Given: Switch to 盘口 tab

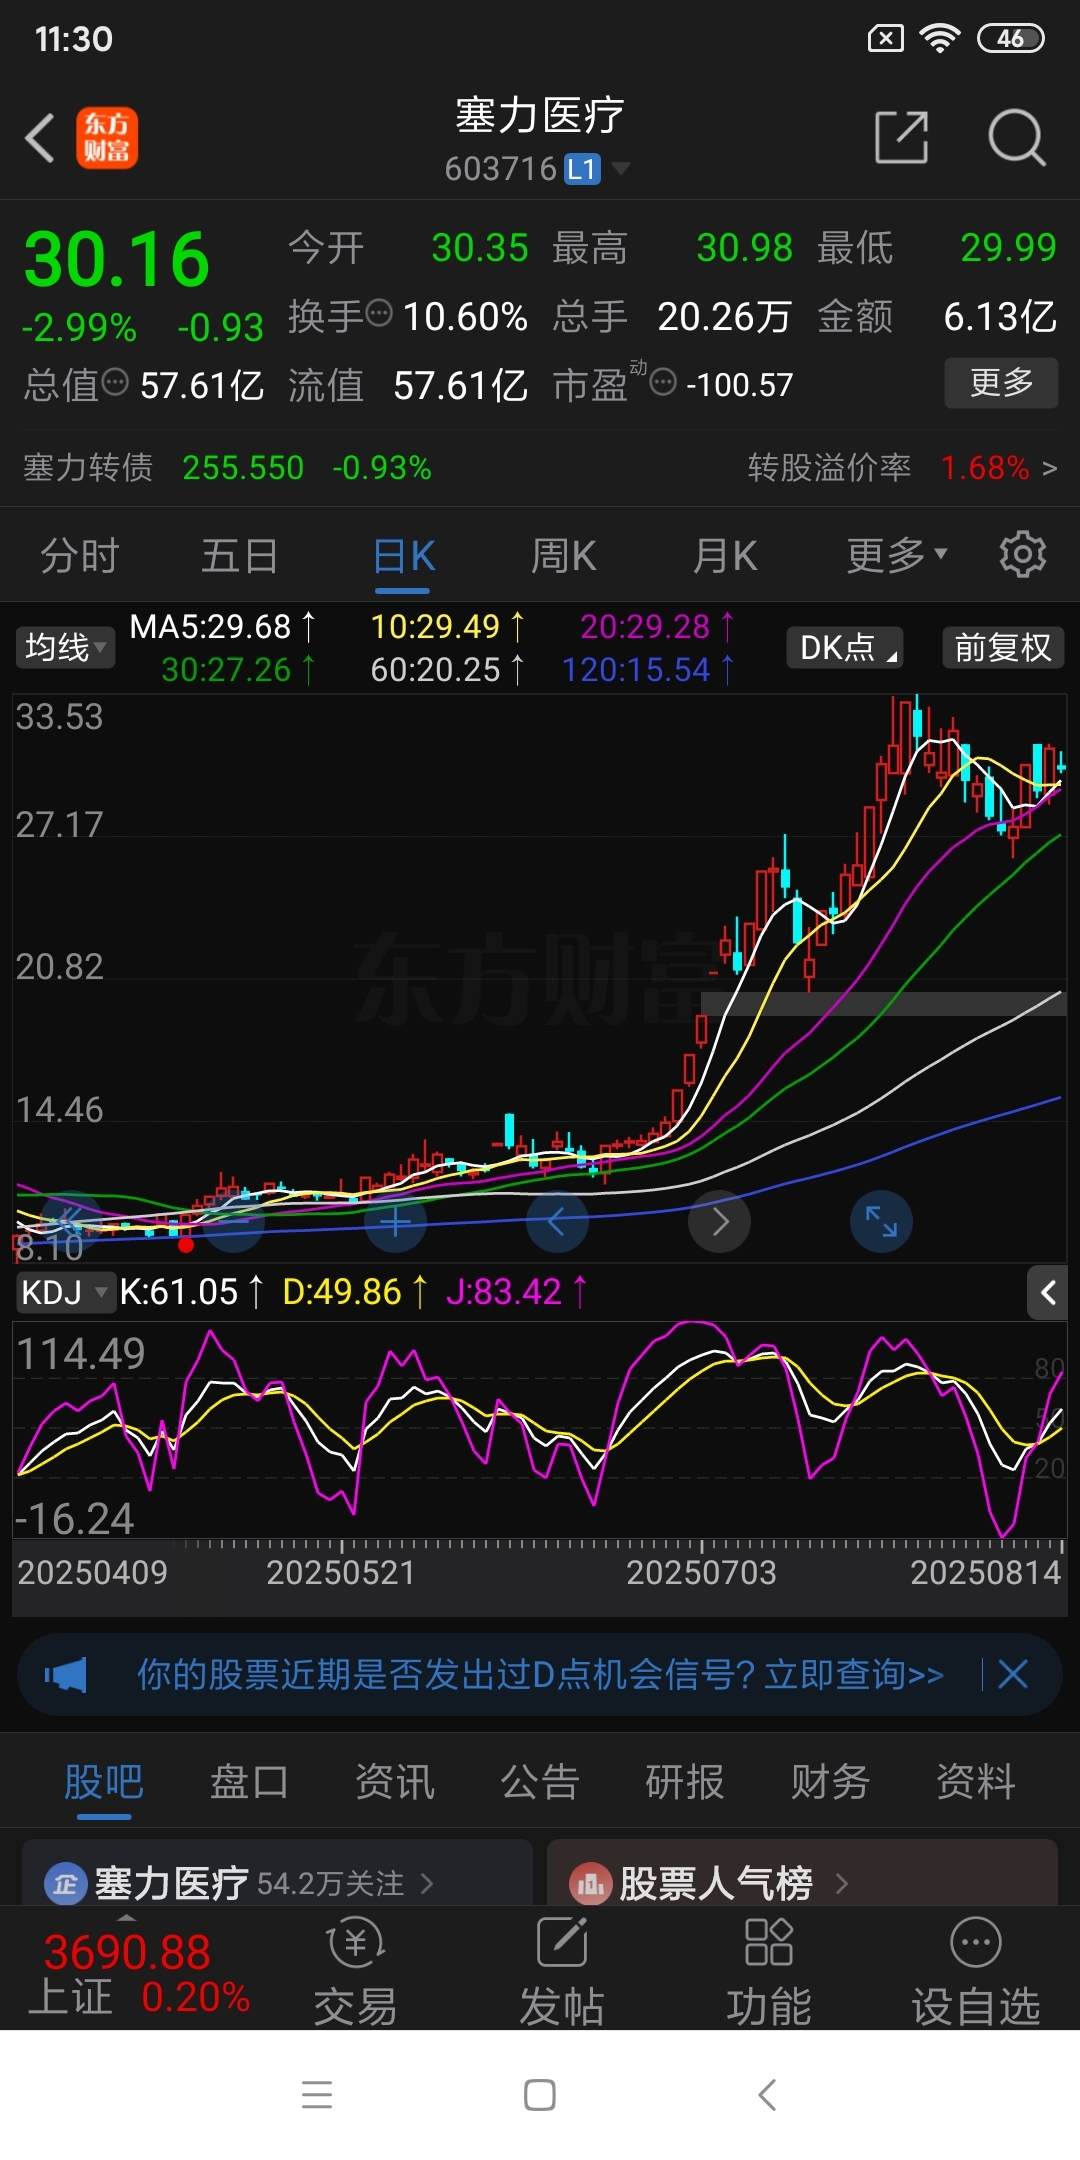Looking at the screenshot, I should coord(249,1781).
